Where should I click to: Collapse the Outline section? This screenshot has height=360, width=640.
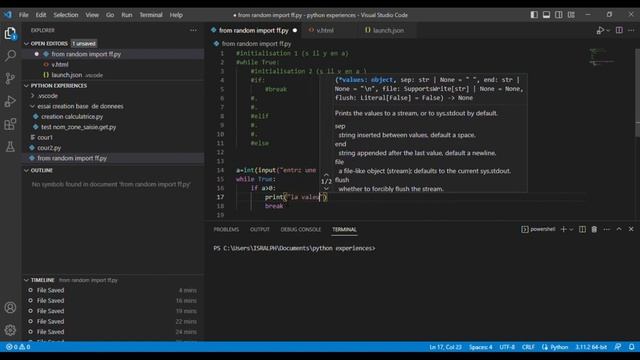(27, 170)
